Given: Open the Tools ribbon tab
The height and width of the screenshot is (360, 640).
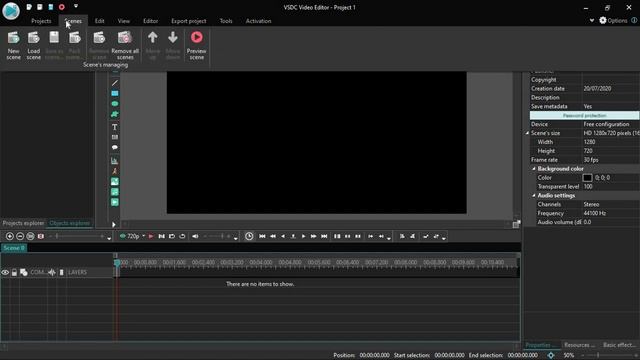Looking at the screenshot, I should tap(226, 21).
